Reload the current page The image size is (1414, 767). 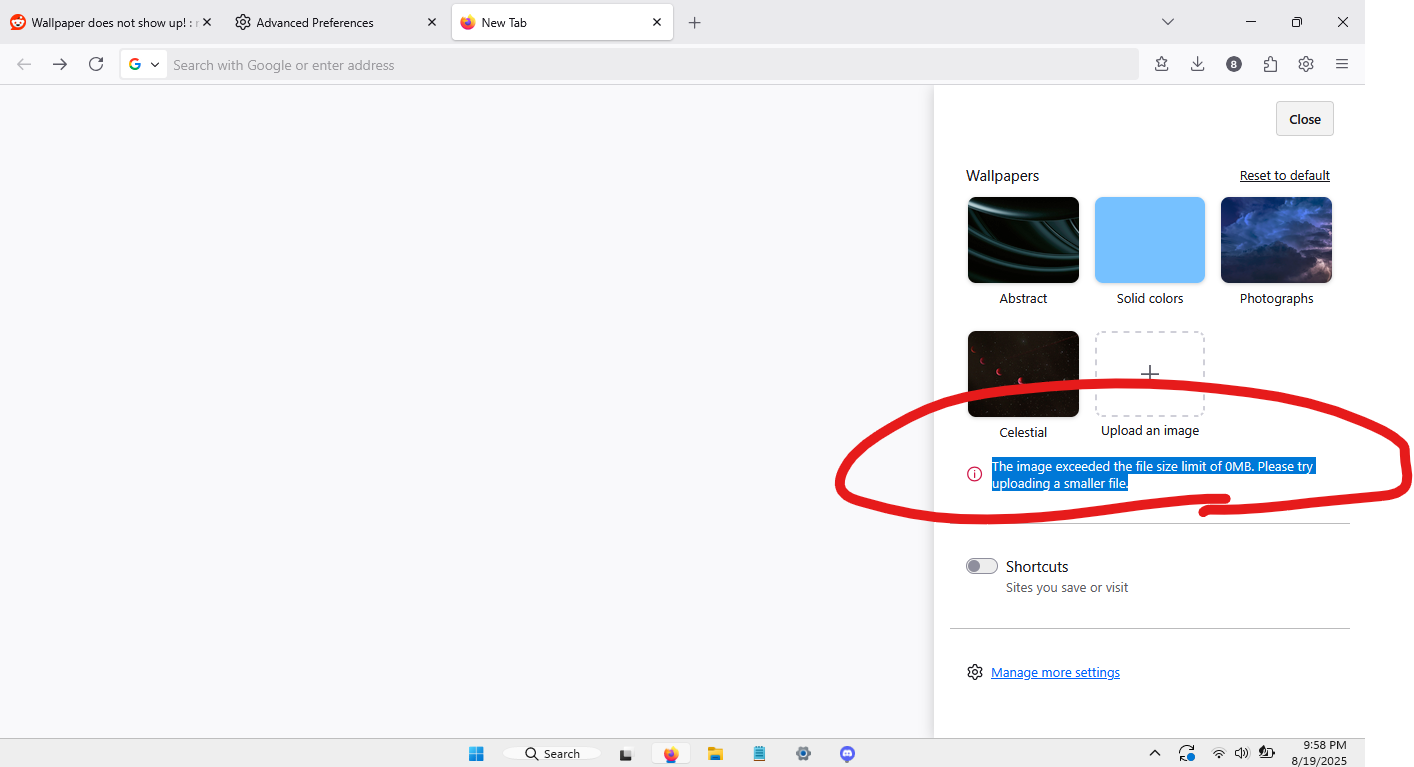96,64
